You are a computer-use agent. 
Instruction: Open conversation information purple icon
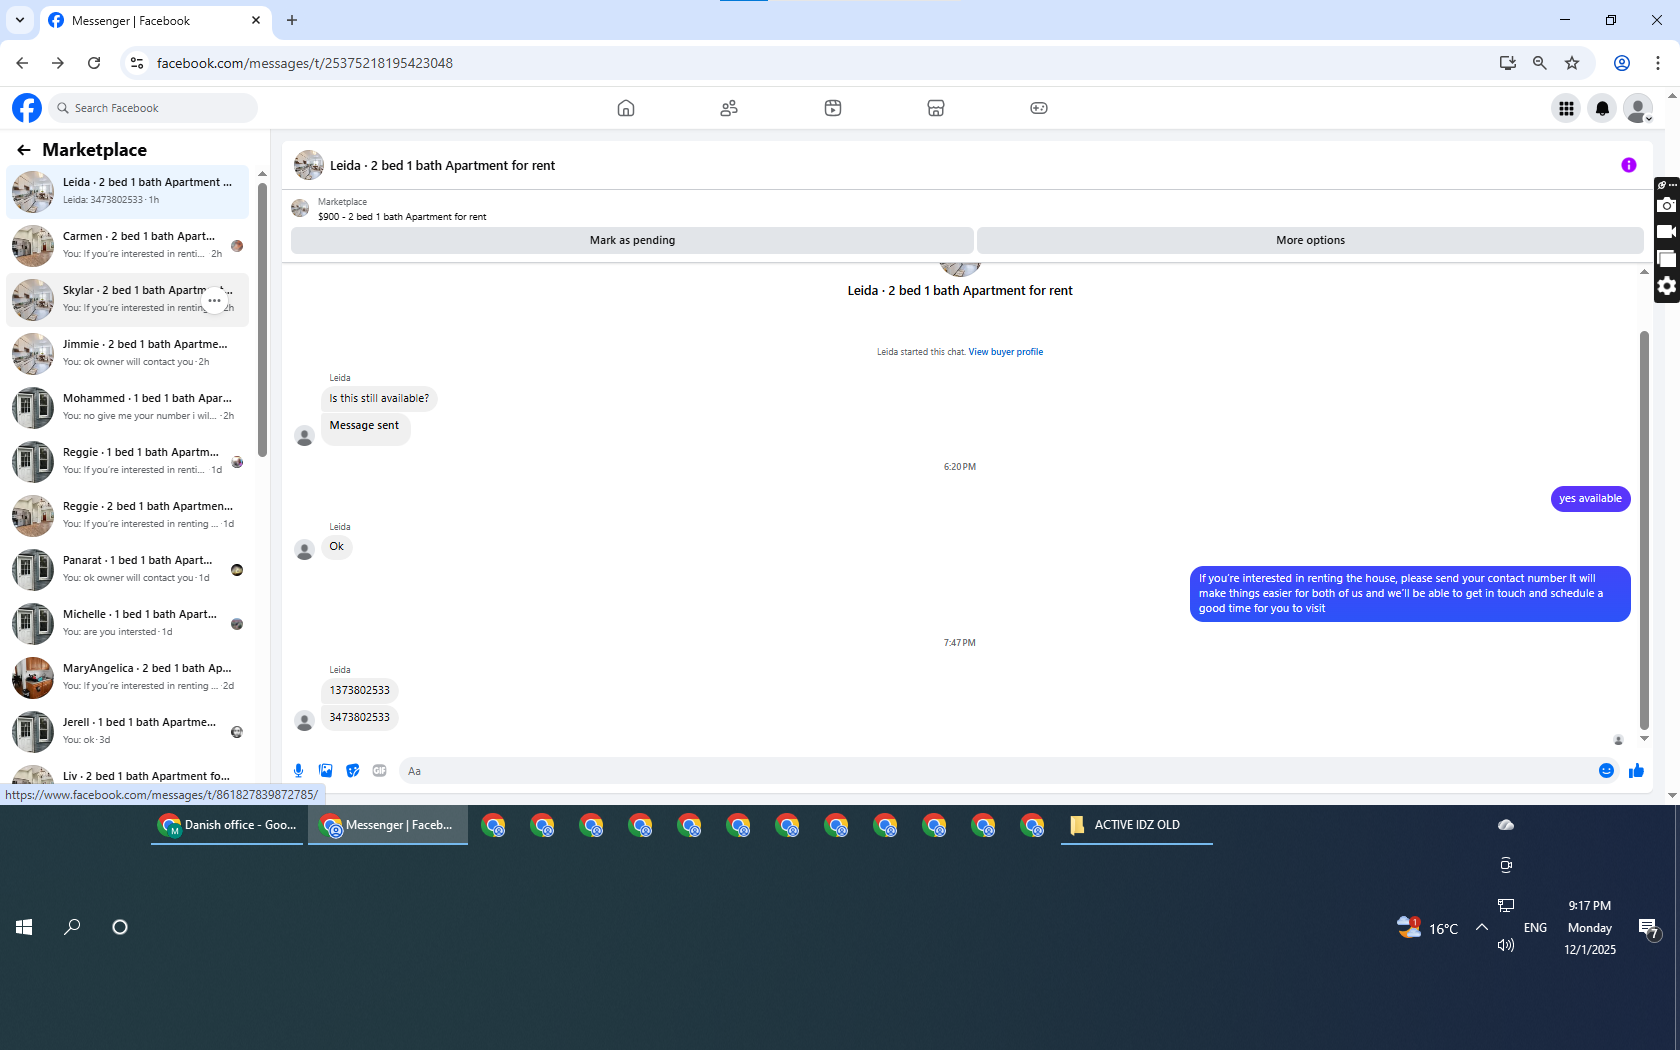click(1629, 165)
